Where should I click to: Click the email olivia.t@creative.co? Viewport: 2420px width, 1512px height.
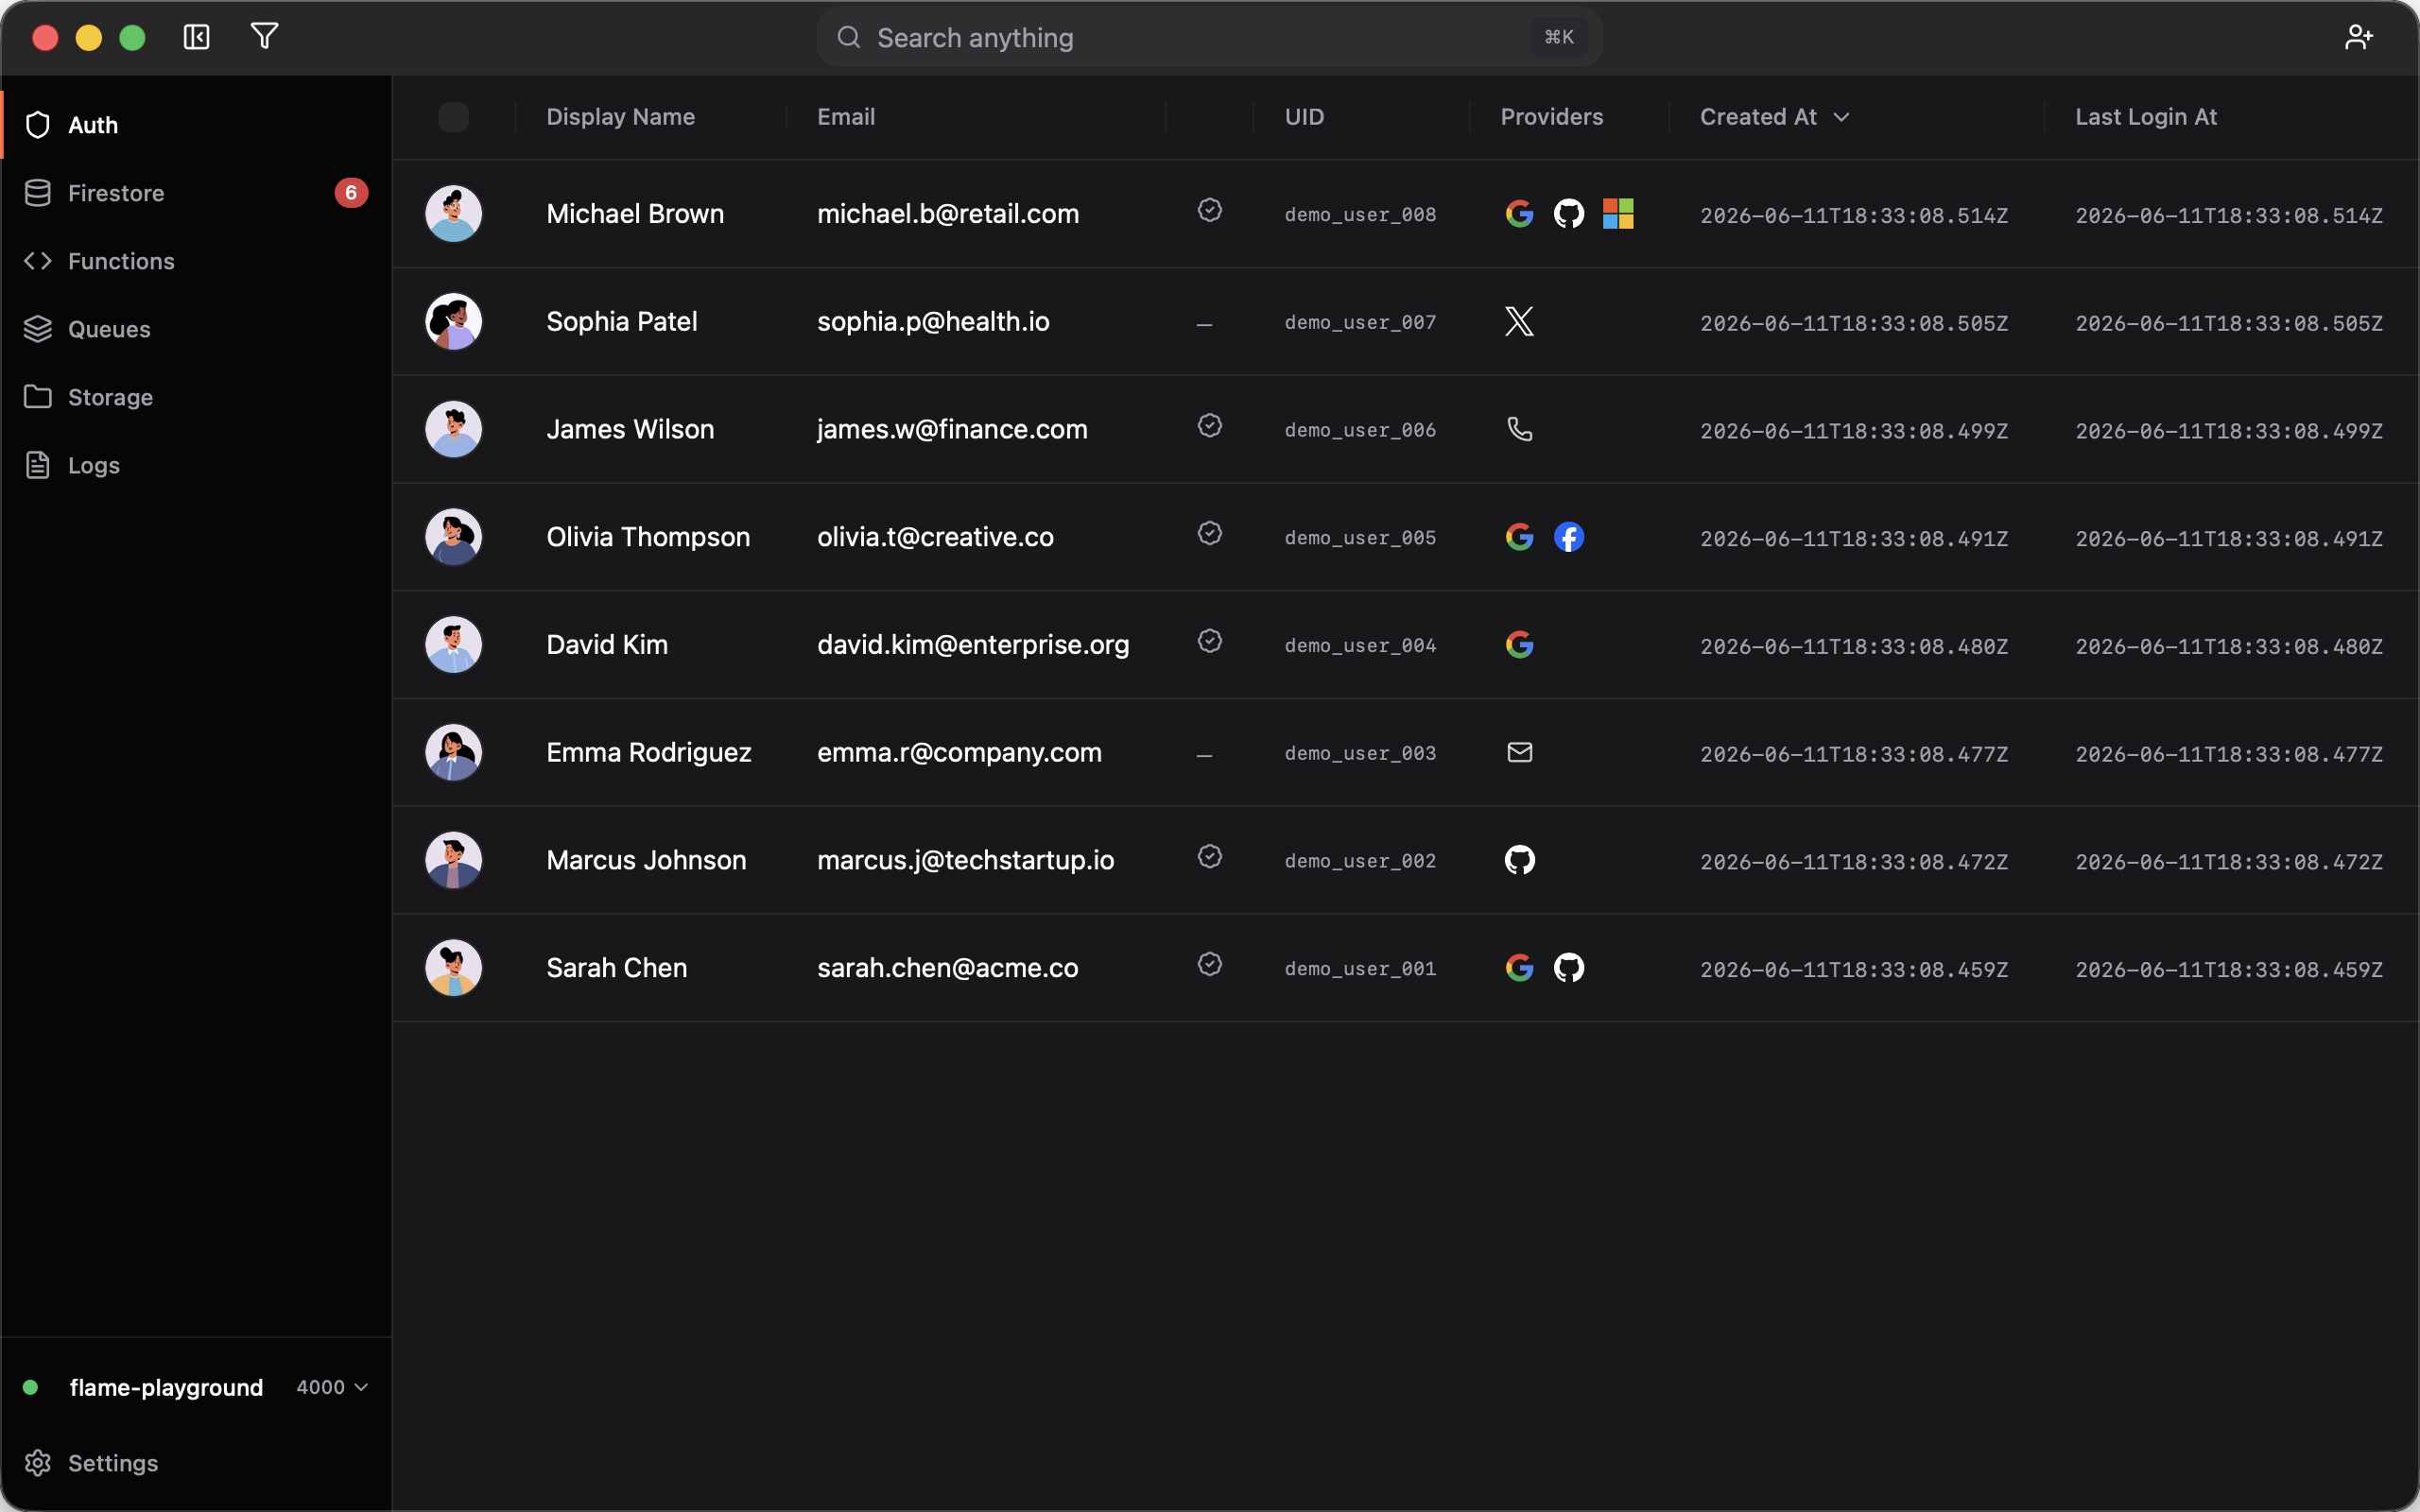[x=935, y=537]
